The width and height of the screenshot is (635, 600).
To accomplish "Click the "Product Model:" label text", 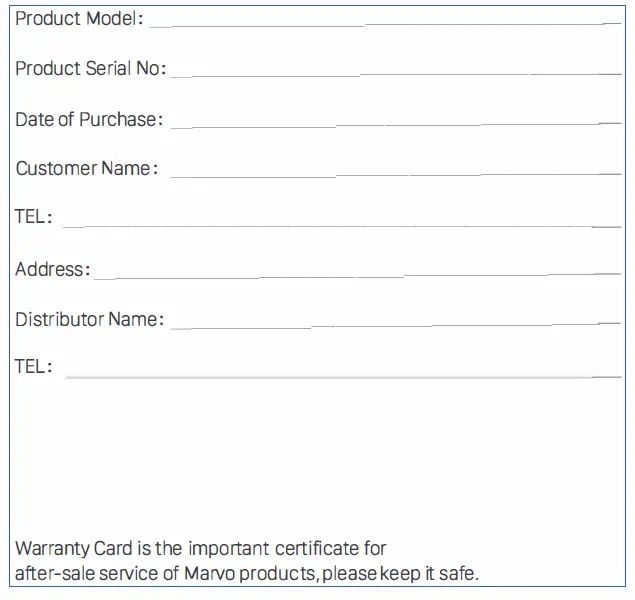I will click(80, 19).
